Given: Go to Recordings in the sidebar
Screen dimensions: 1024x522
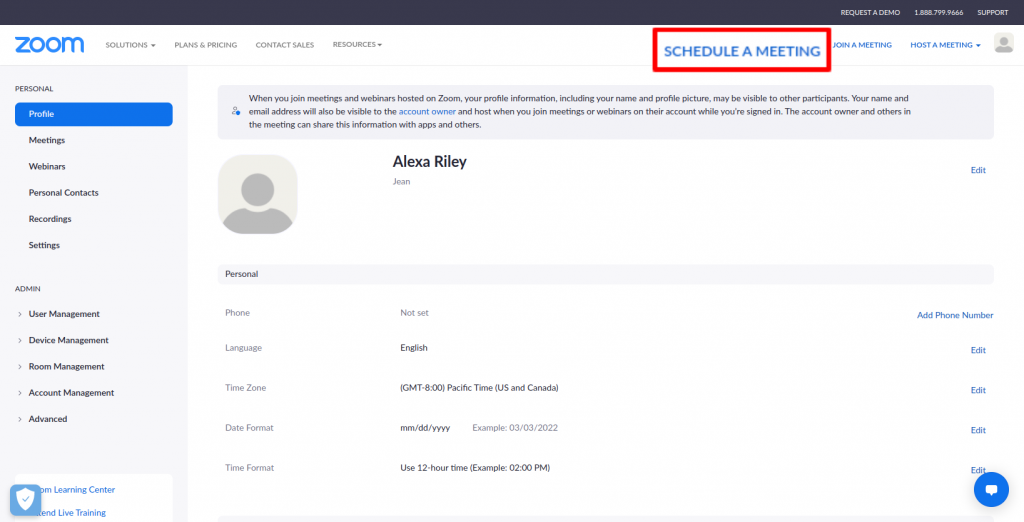Looking at the screenshot, I should pos(50,219).
